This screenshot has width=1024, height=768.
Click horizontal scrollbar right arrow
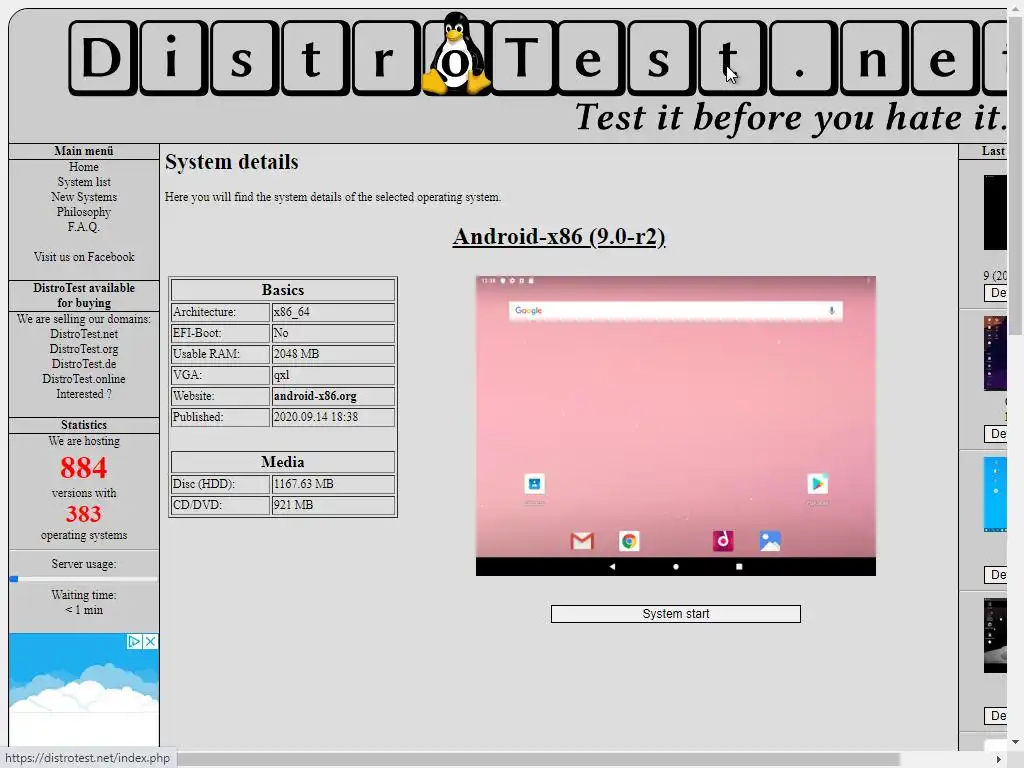pyautogui.click(x=999, y=760)
